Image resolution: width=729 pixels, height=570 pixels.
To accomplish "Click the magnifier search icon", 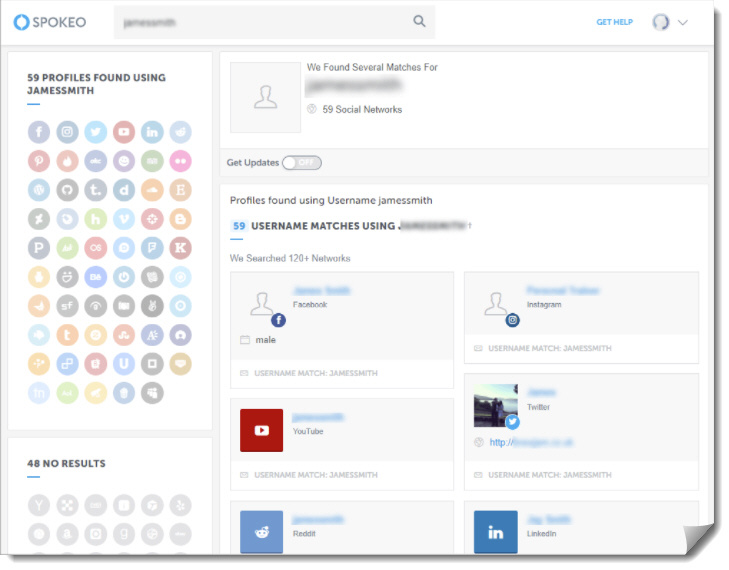I will coord(419,21).
